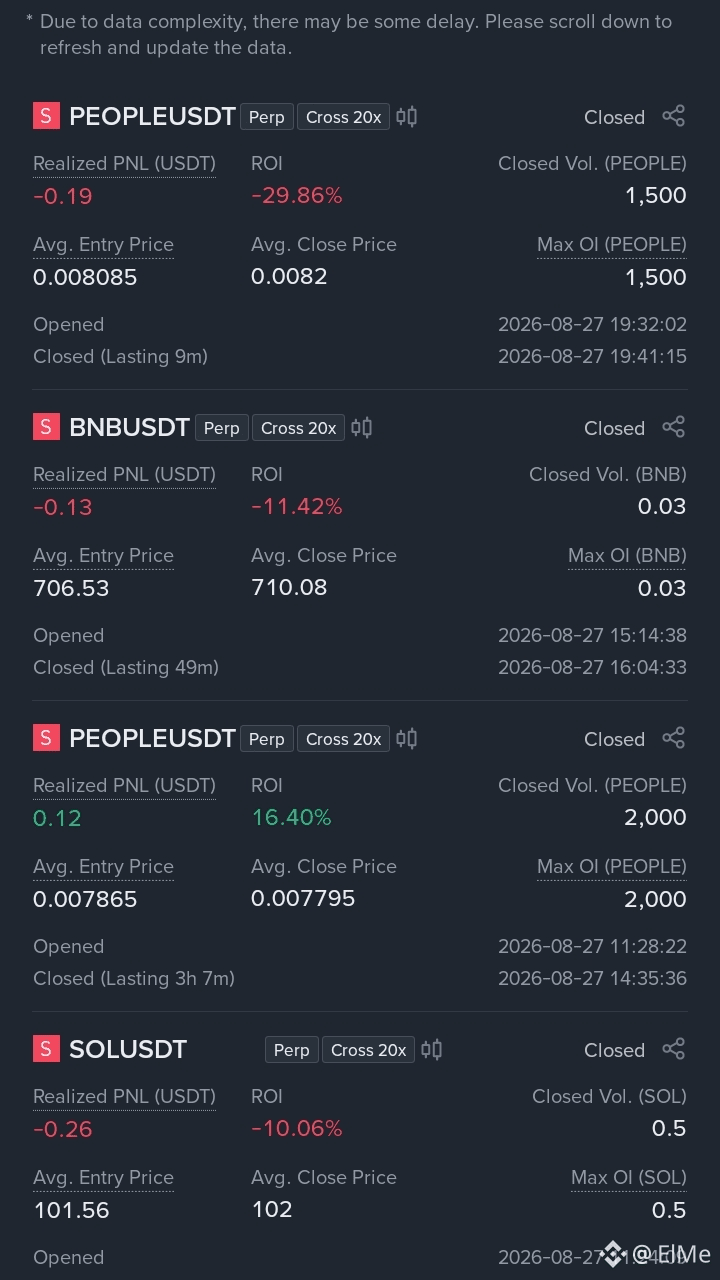The image size is (720, 1280).
Task: Share the first PEOPLEUSDT closed position
Action: 674,116
